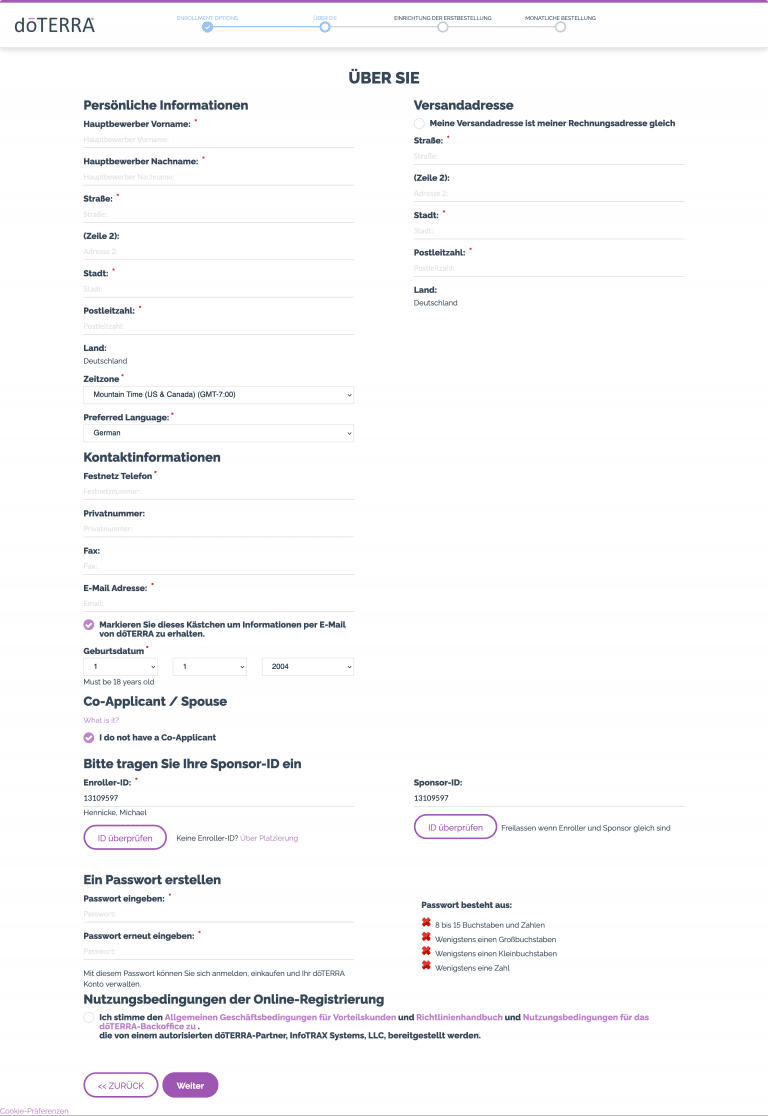Open the birth year dropdown showing 2004
Image resolution: width=768 pixels, height=1116 pixels.
pyautogui.click(x=307, y=666)
